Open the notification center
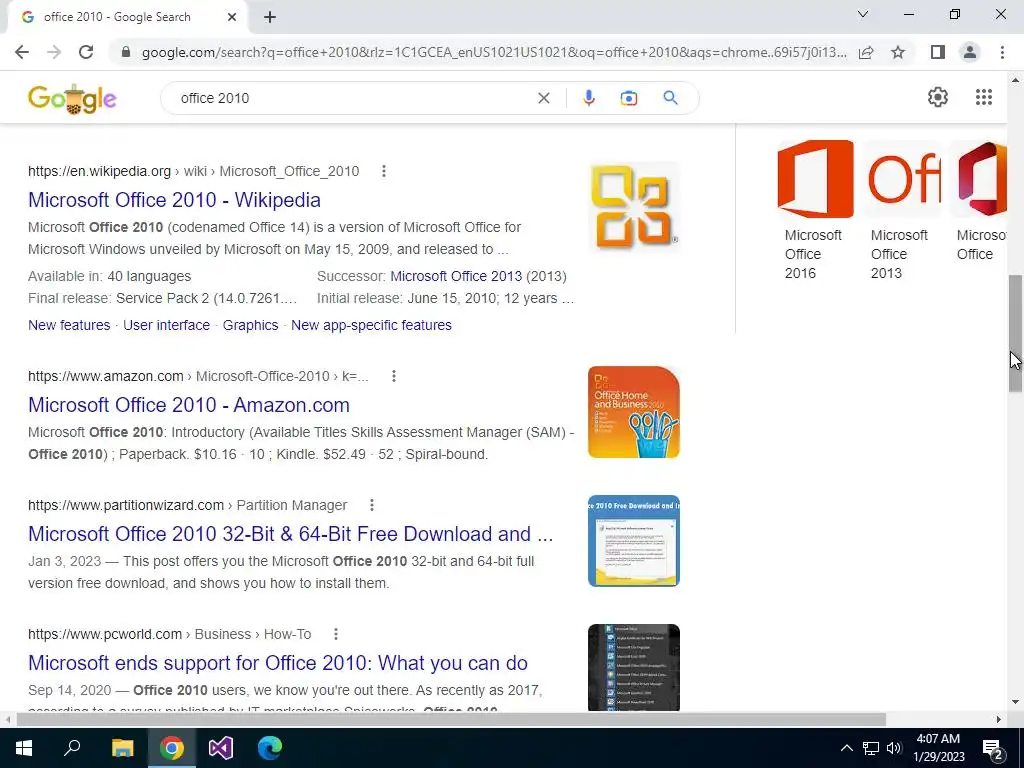The image size is (1024, 768). [992, 749]
